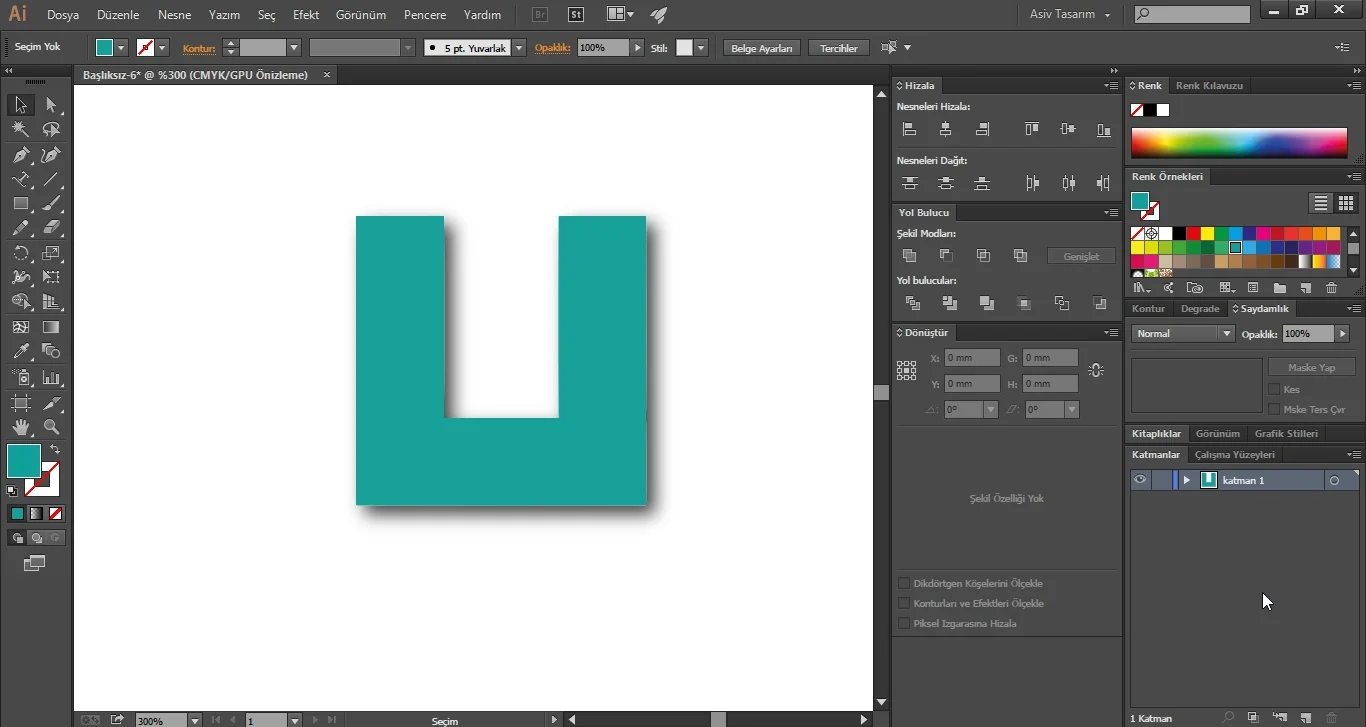The height and width of the screenshot is (727, 1366).
Task: Check the Kes checkbox
Action: click(x=1274, y=389)
